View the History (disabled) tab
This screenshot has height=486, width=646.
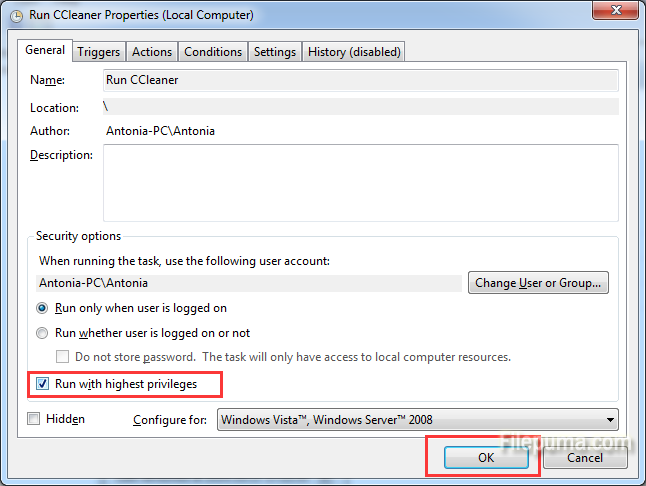[354, 52]
